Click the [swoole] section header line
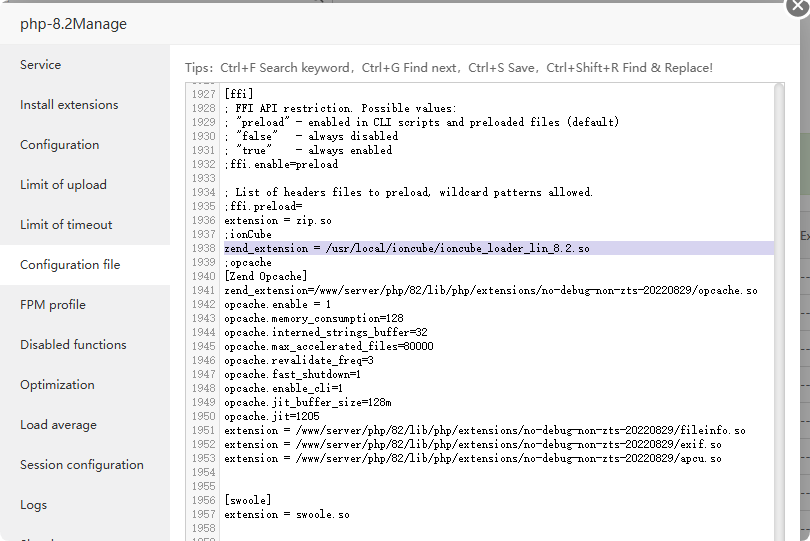The height and width of the screenshot is (541, 810). [248, 500]
